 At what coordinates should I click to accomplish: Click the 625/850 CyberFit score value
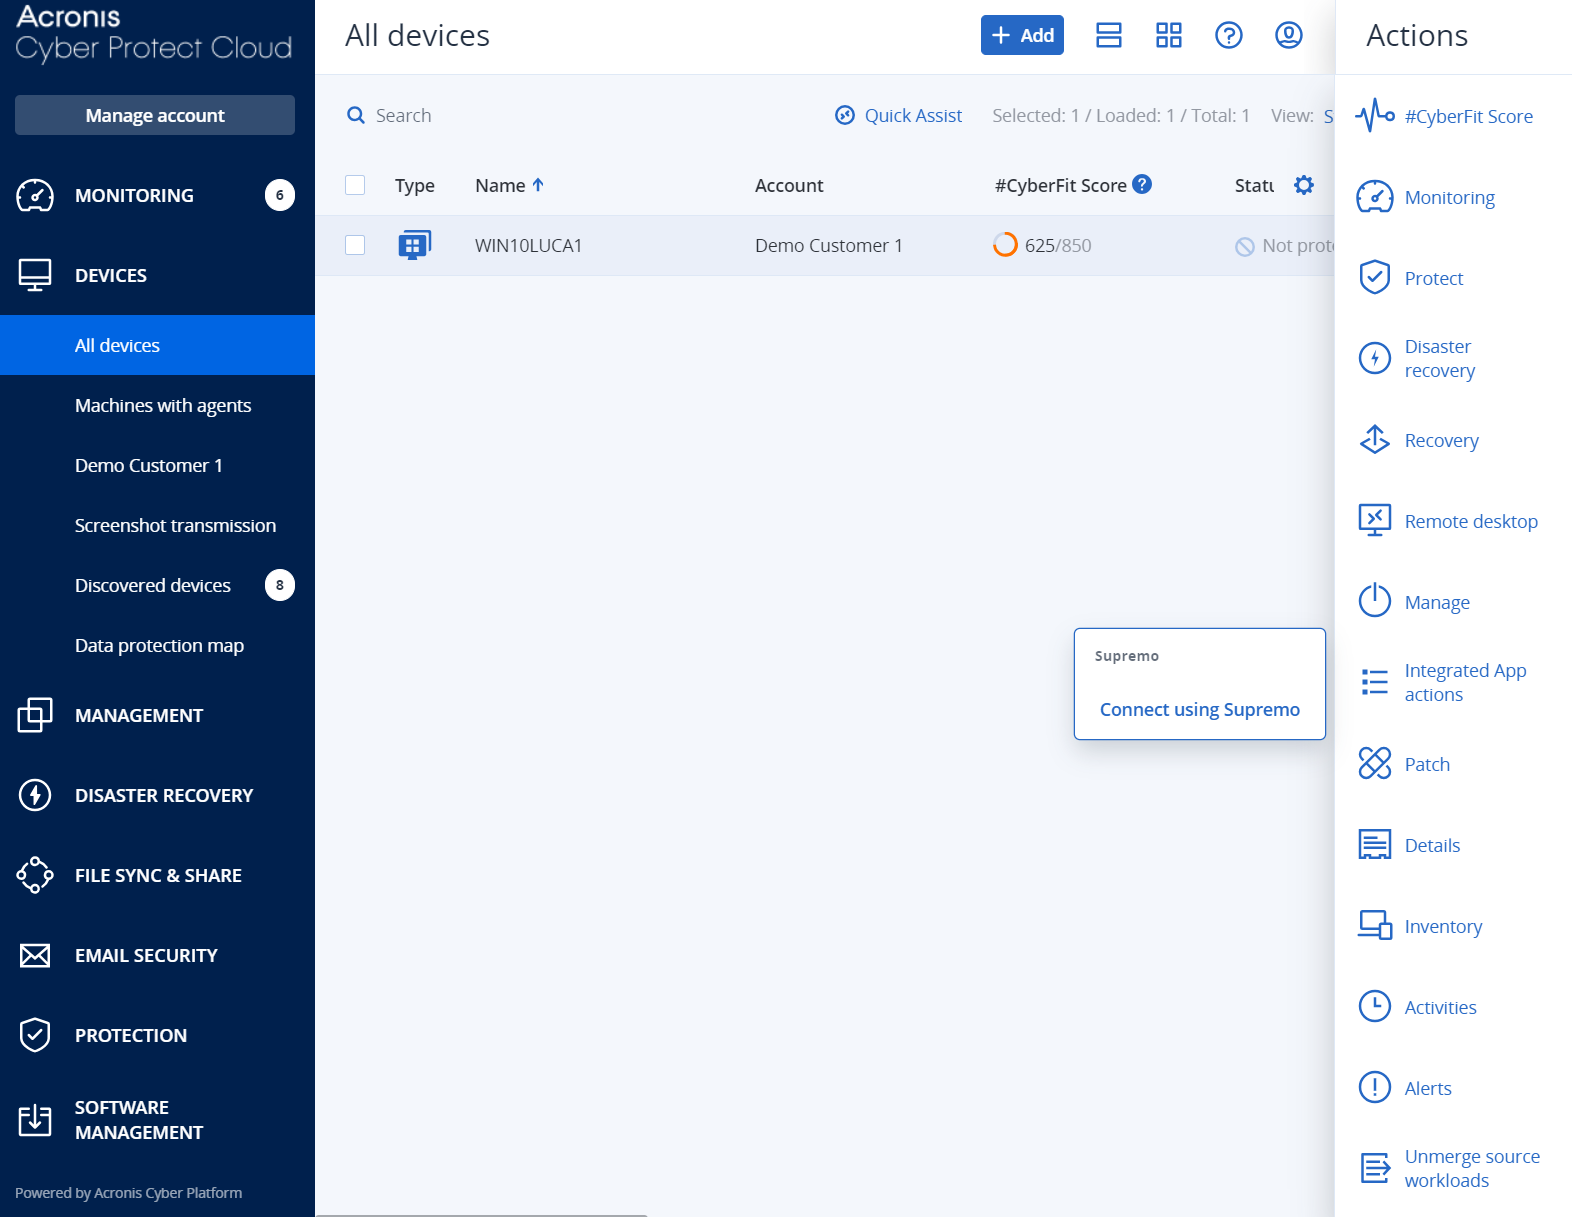pyautogui.click(x=1058, y=245)
